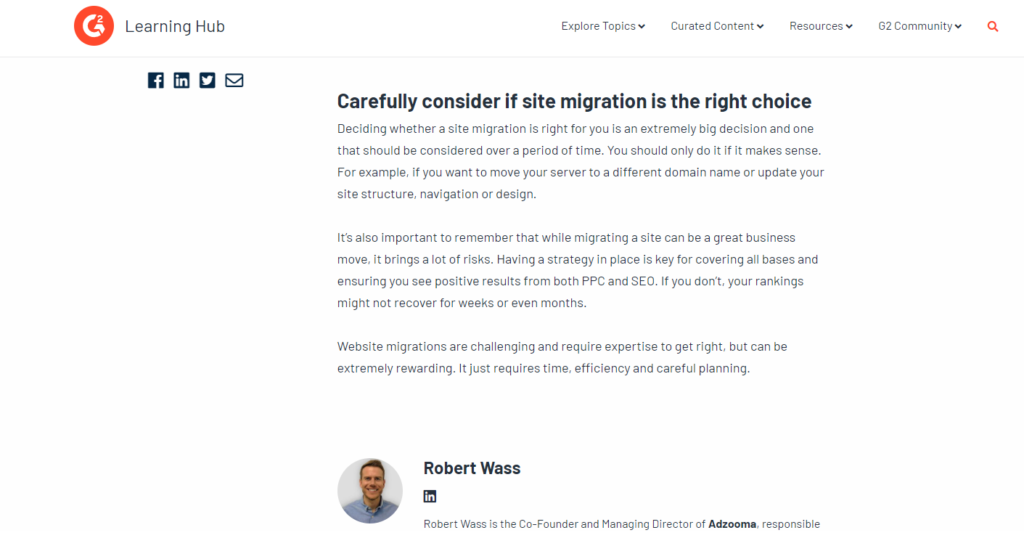The image size is (1024, 538).
Task: Expand the Resources dropdown arrow
Action: [x=849, y=27]
